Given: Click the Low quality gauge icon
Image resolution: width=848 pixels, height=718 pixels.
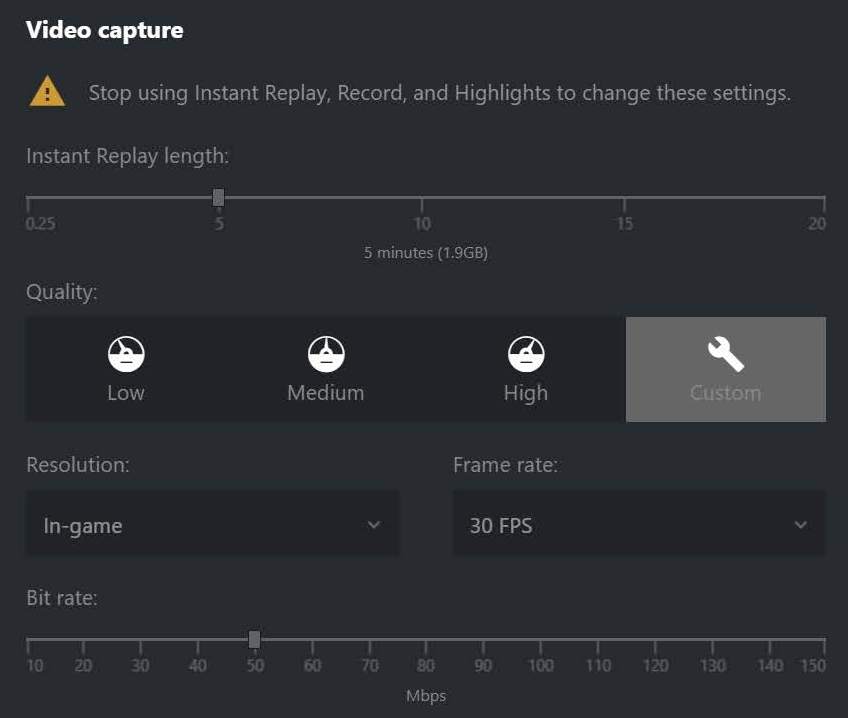Looking at the screenshot, I should click(x=126, y=353).
